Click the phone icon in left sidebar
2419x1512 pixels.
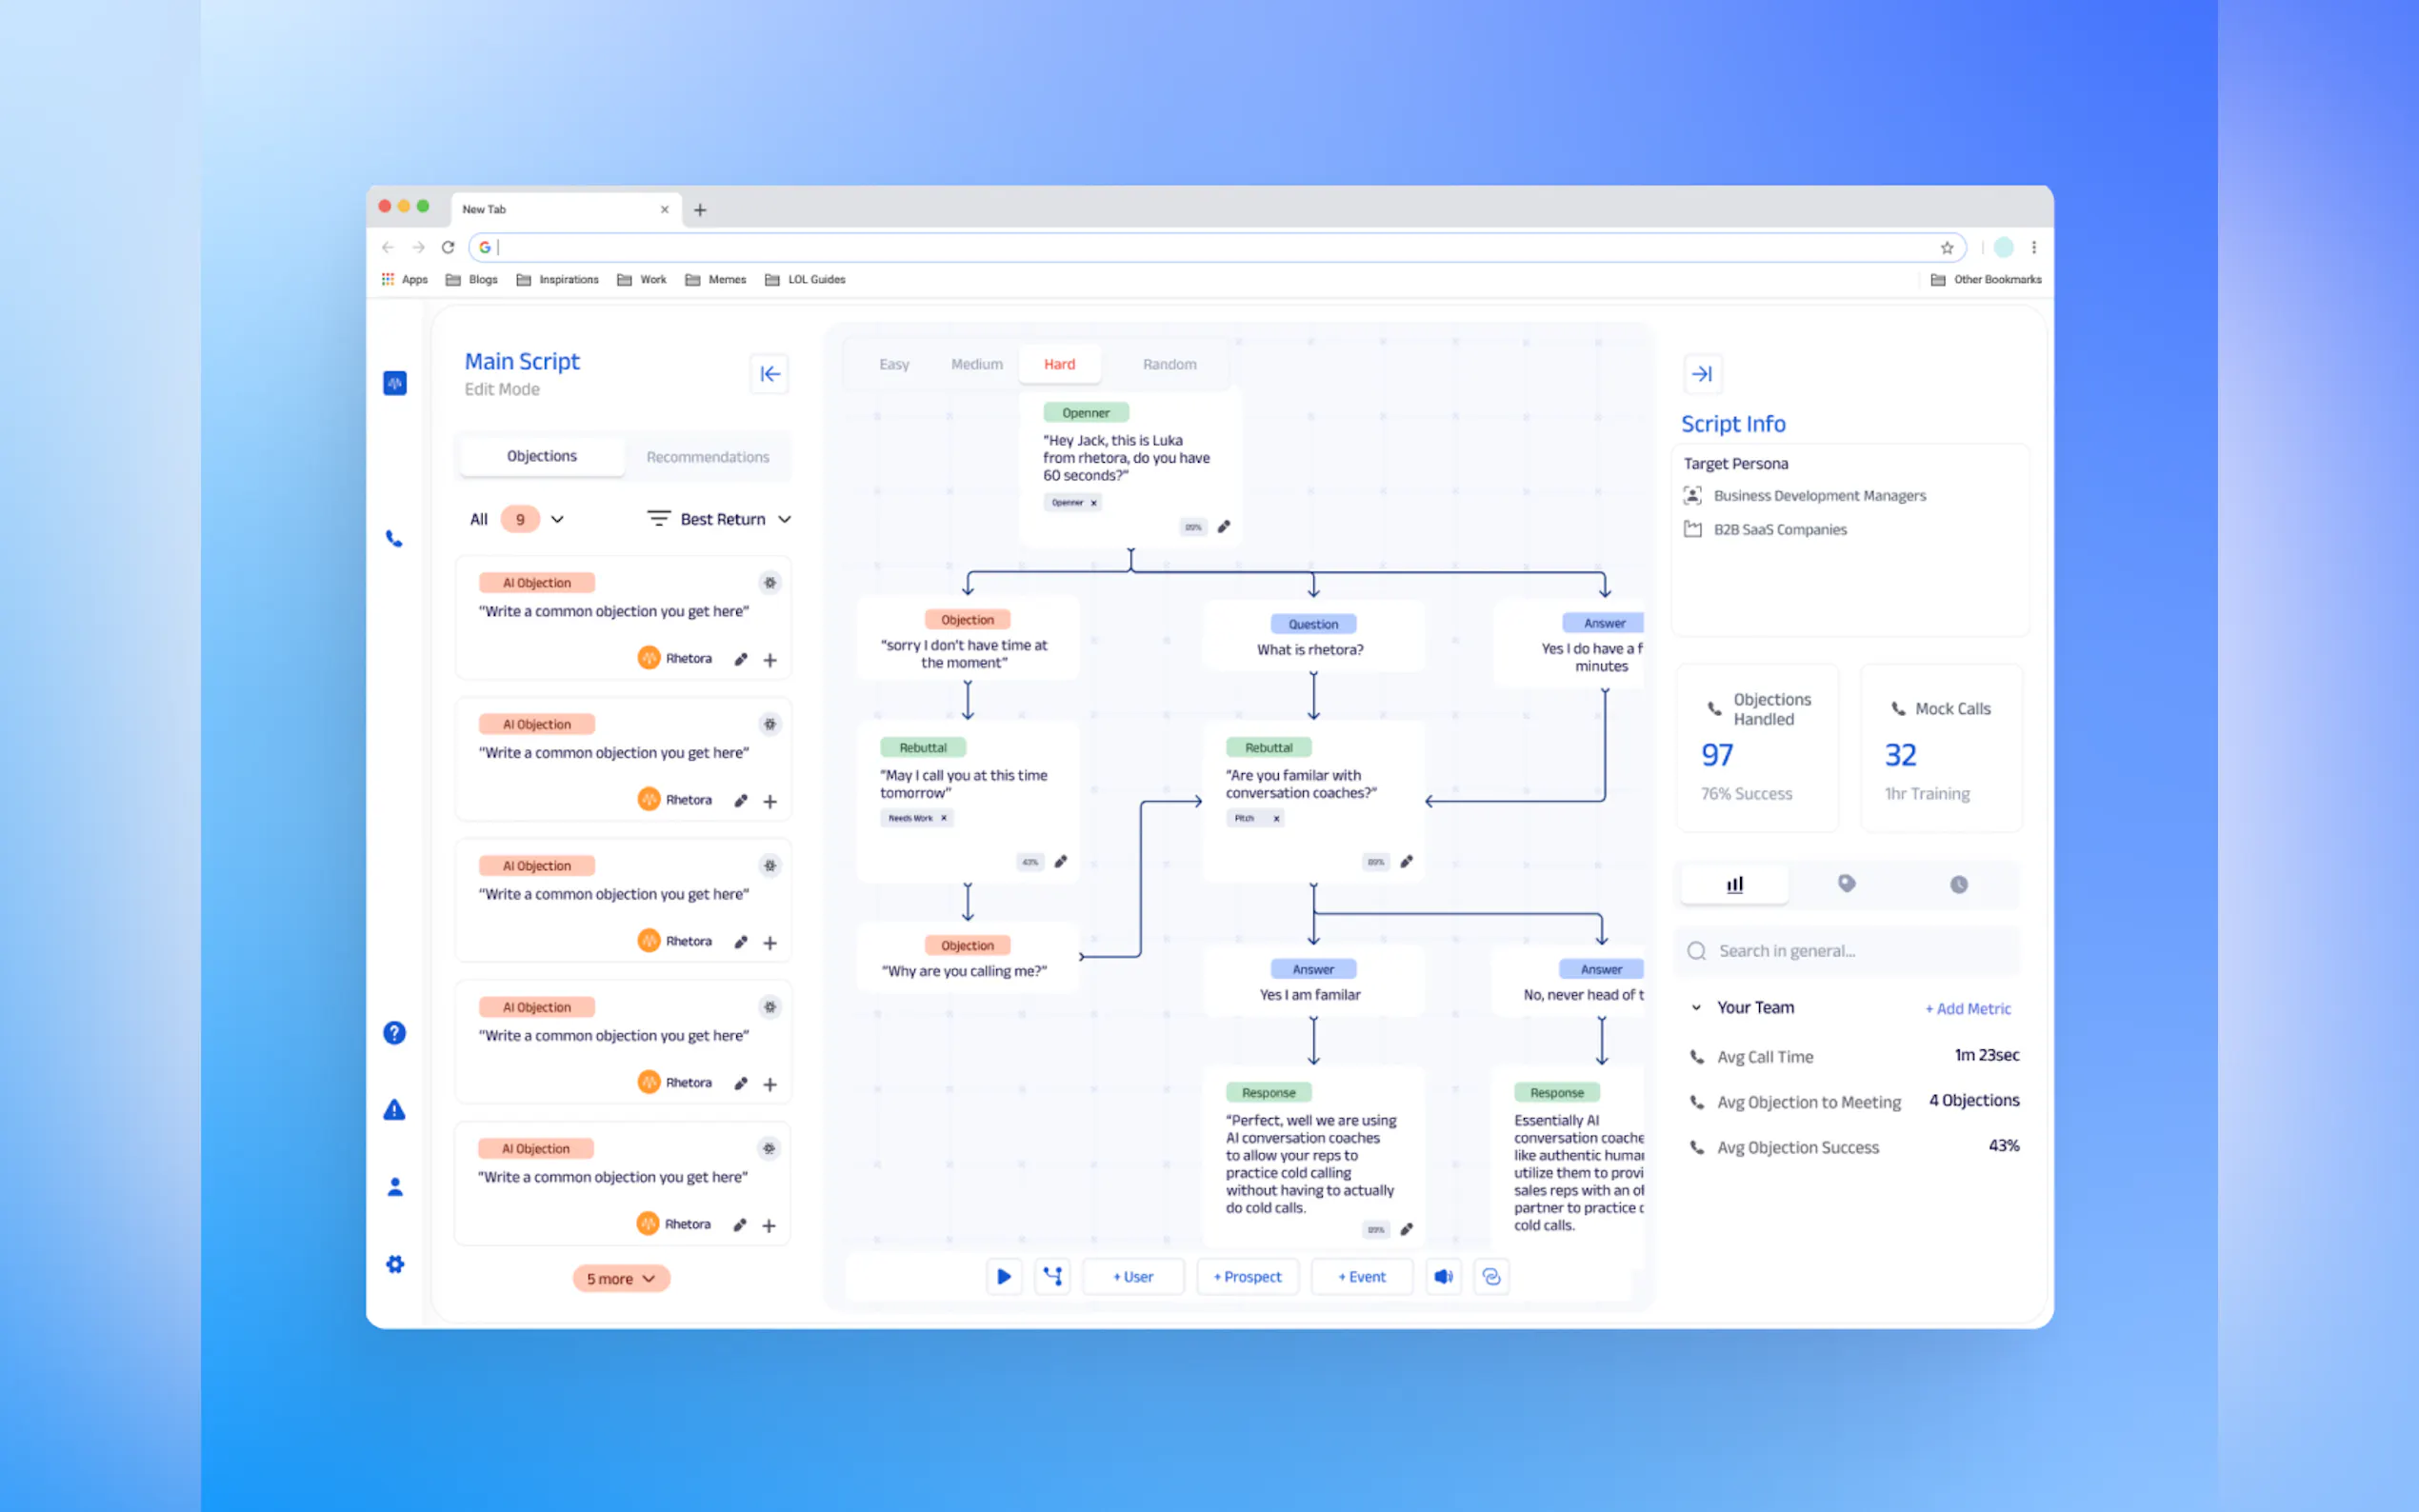click(x=394, y=539)
